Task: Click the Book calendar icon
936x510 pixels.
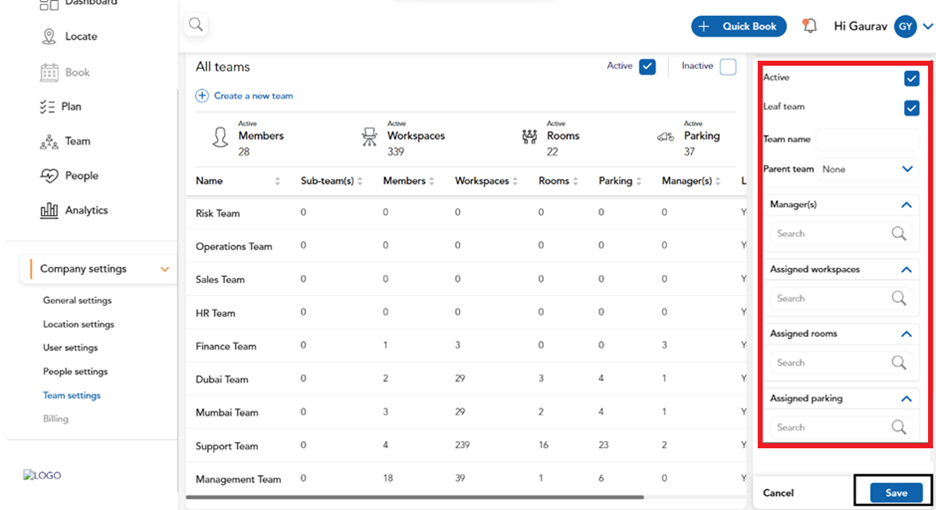Action: [x=49, y=72]
